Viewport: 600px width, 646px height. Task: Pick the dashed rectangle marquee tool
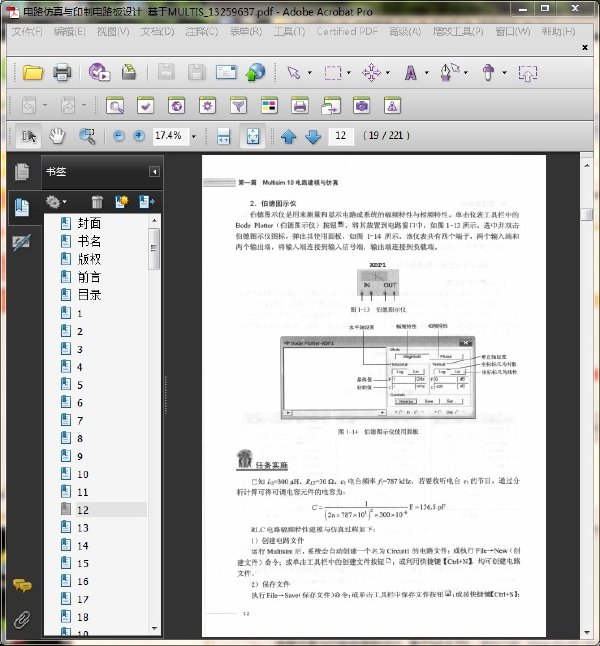click(333, 73)
